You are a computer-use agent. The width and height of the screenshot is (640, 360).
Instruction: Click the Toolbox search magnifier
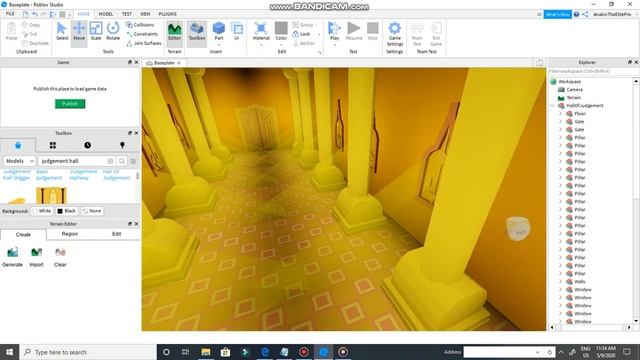coord(122,161)
